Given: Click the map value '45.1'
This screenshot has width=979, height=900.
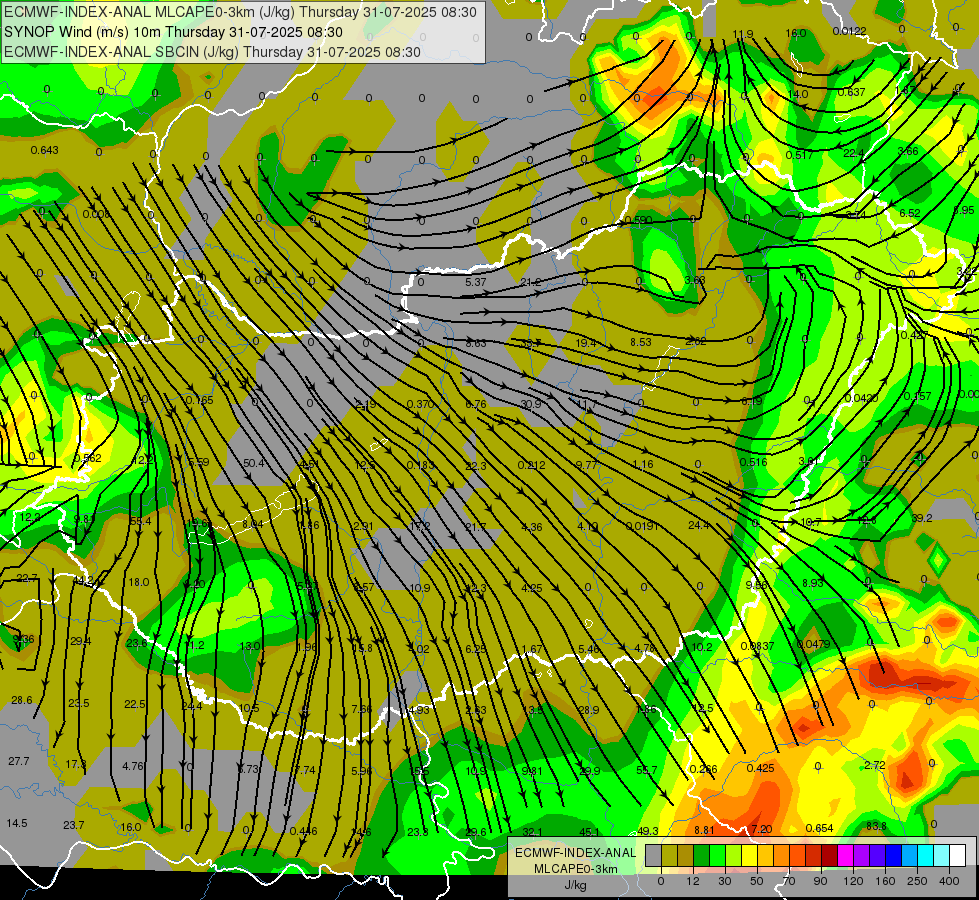Looking at the screenshot, I should click(x=589, y=831).
